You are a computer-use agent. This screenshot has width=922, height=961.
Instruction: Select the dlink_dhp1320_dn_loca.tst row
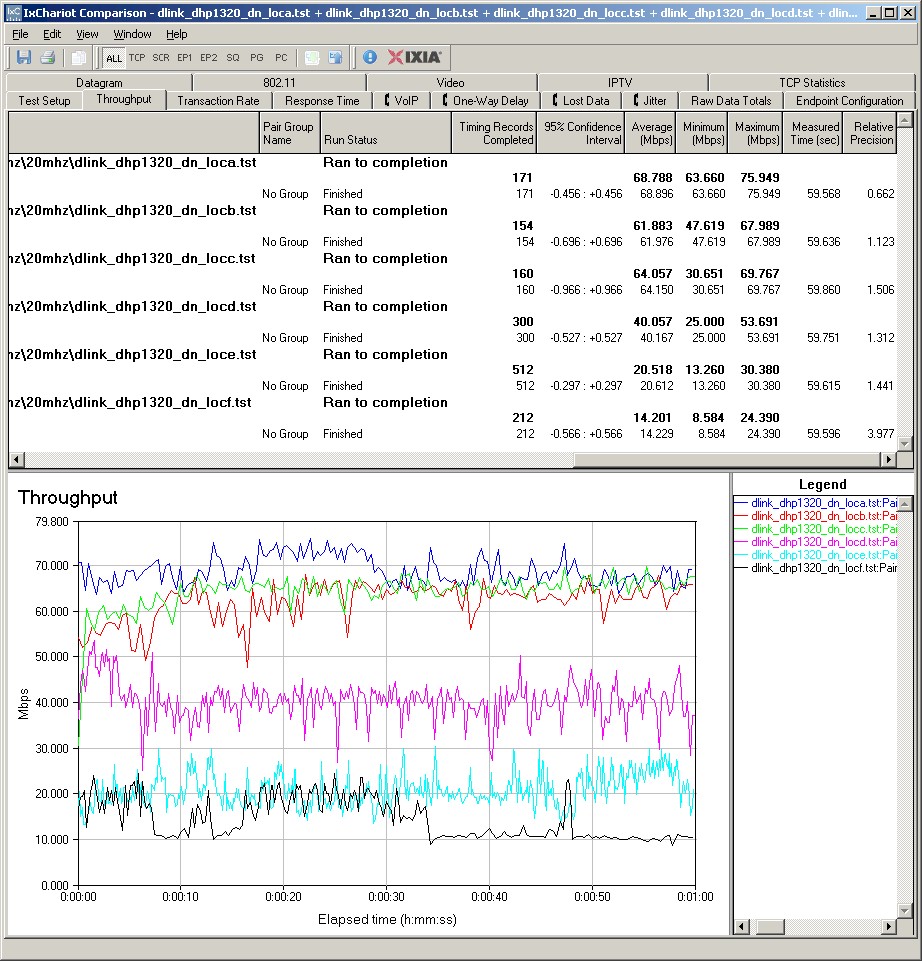pyautogui.click(x=452, y=162)
